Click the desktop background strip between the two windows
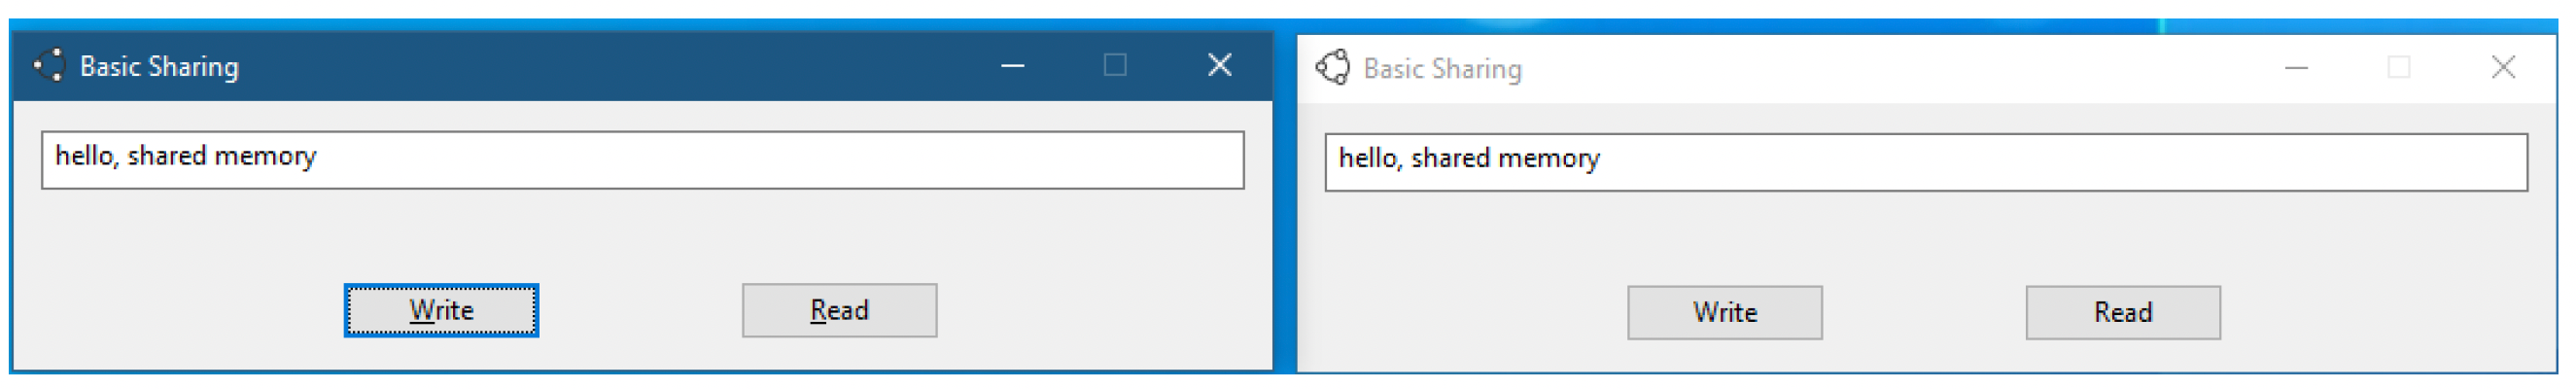The height and width of the screenshot is (389, 2576). [1285, 200]
